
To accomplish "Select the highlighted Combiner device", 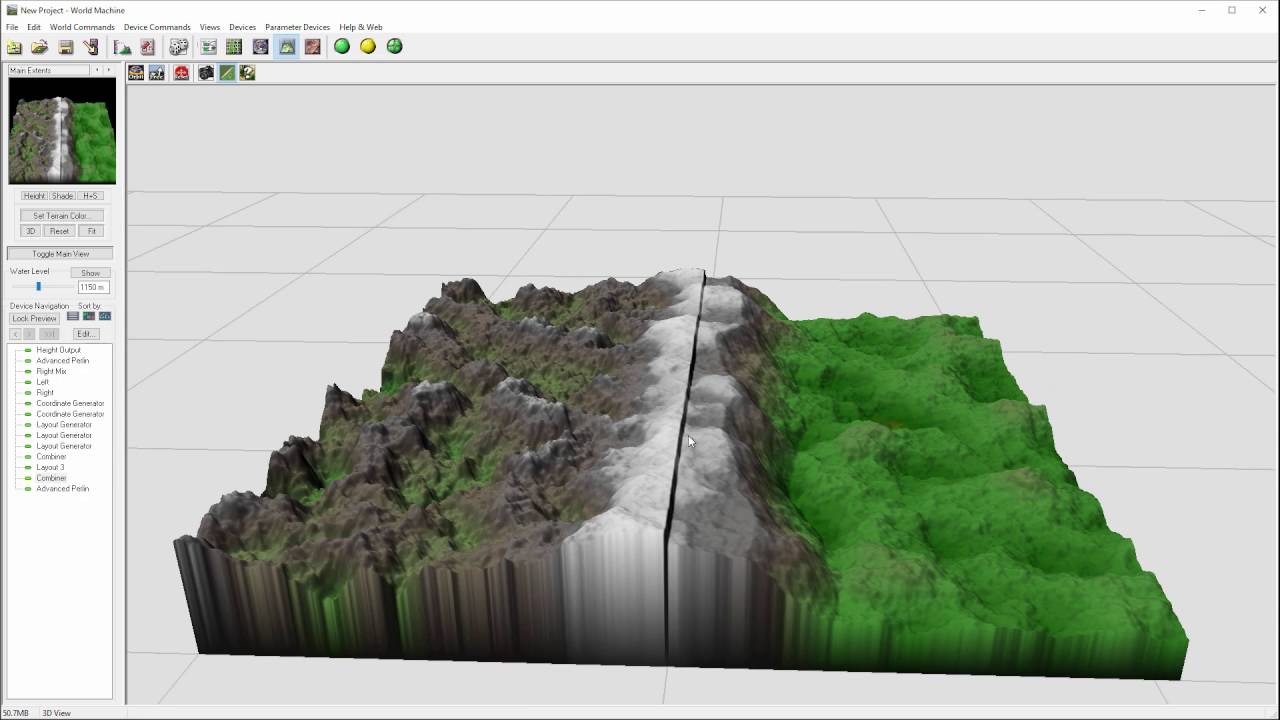I will coord(51,478).
